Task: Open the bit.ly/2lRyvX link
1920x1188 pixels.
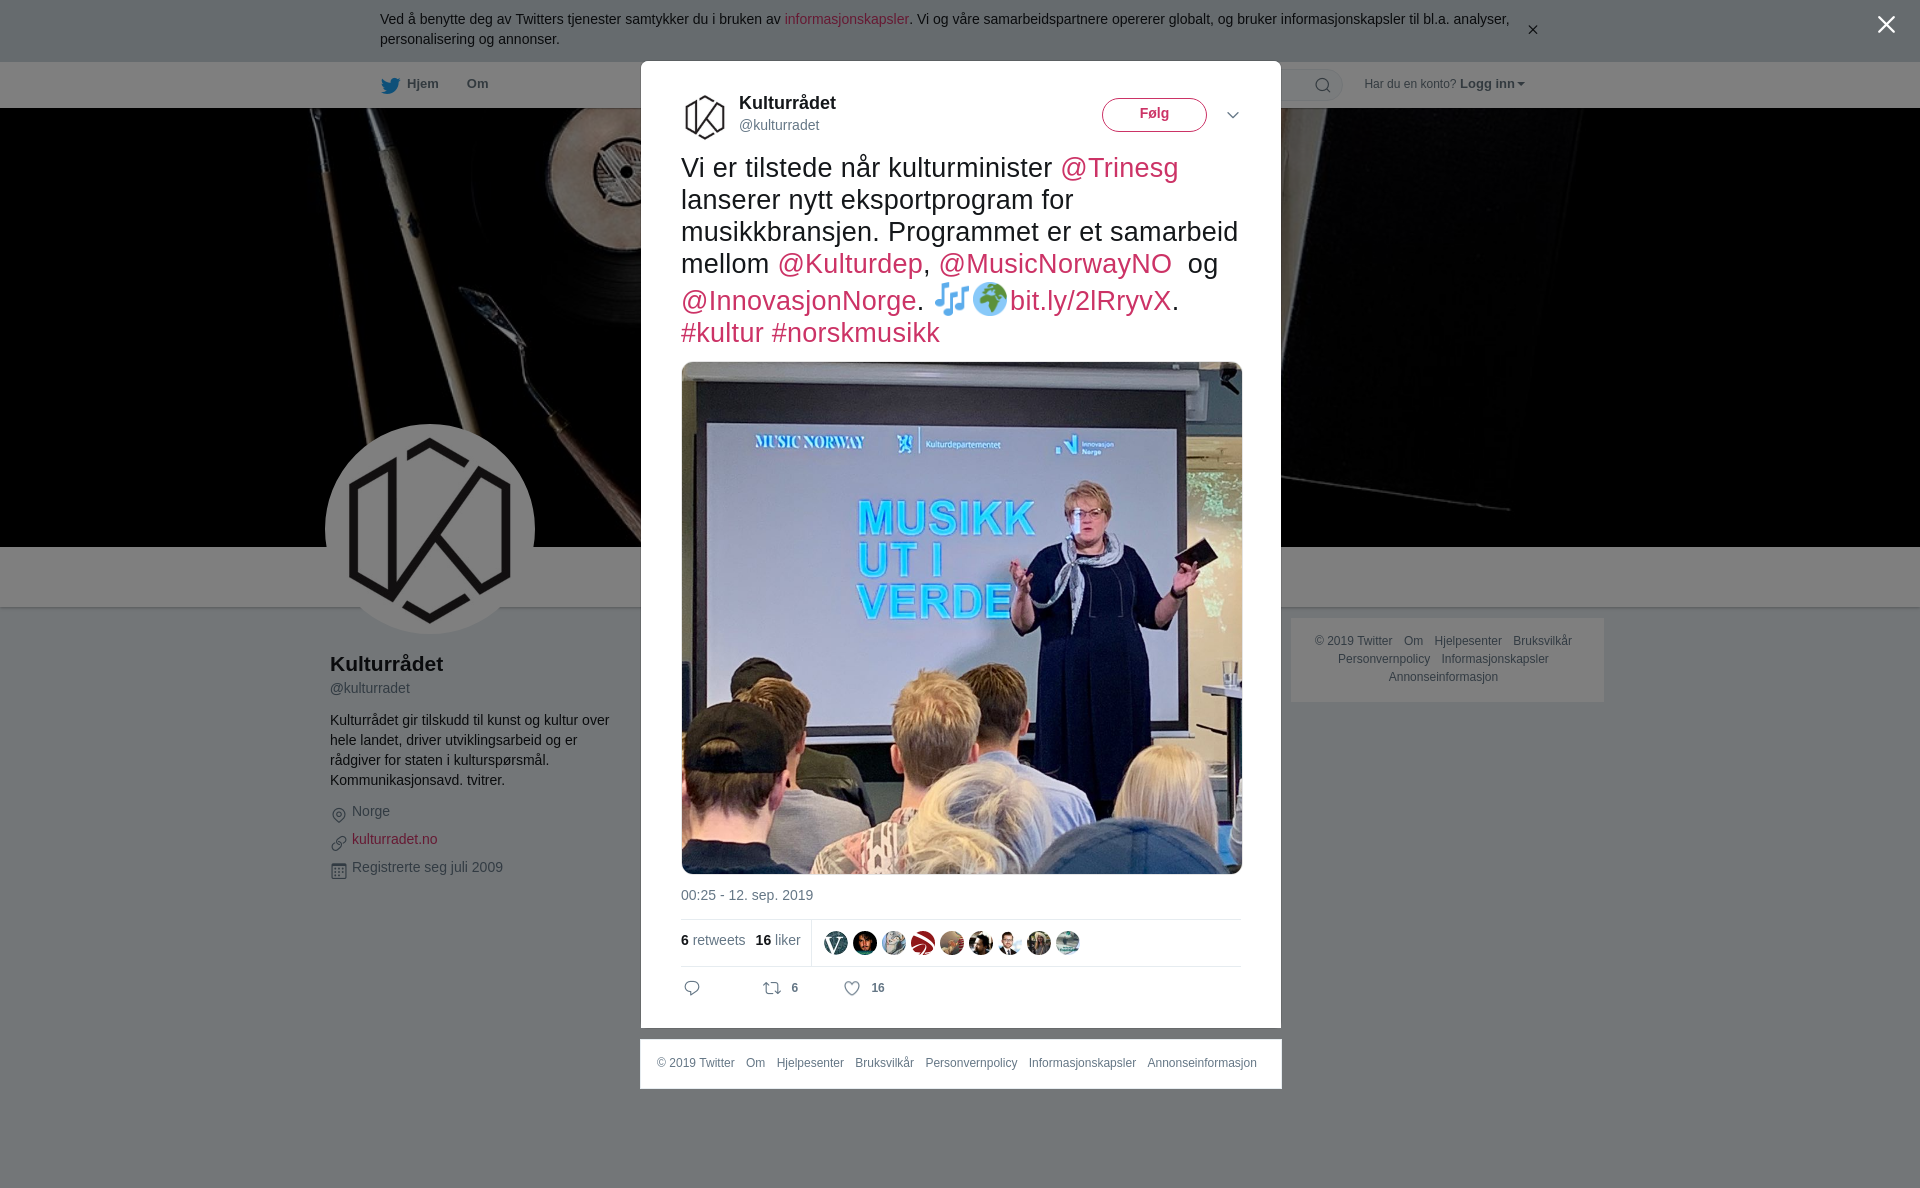Action: (1090, 301)
